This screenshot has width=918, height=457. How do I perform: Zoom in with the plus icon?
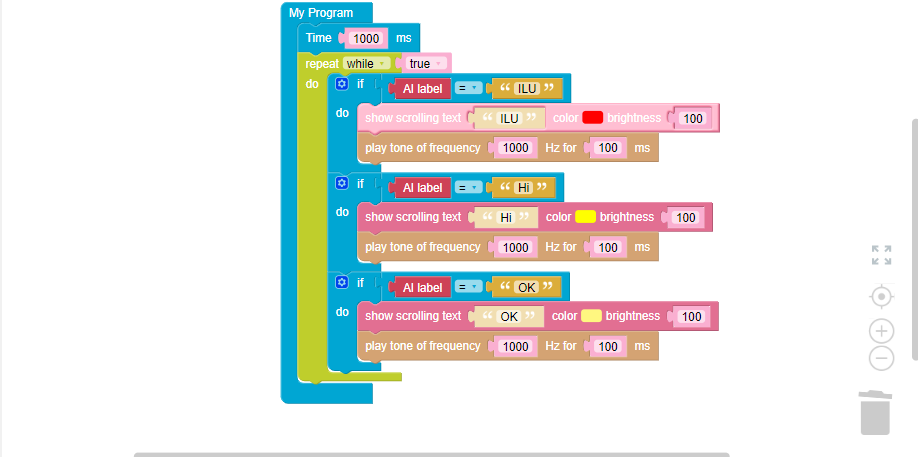tap(881, 331)
